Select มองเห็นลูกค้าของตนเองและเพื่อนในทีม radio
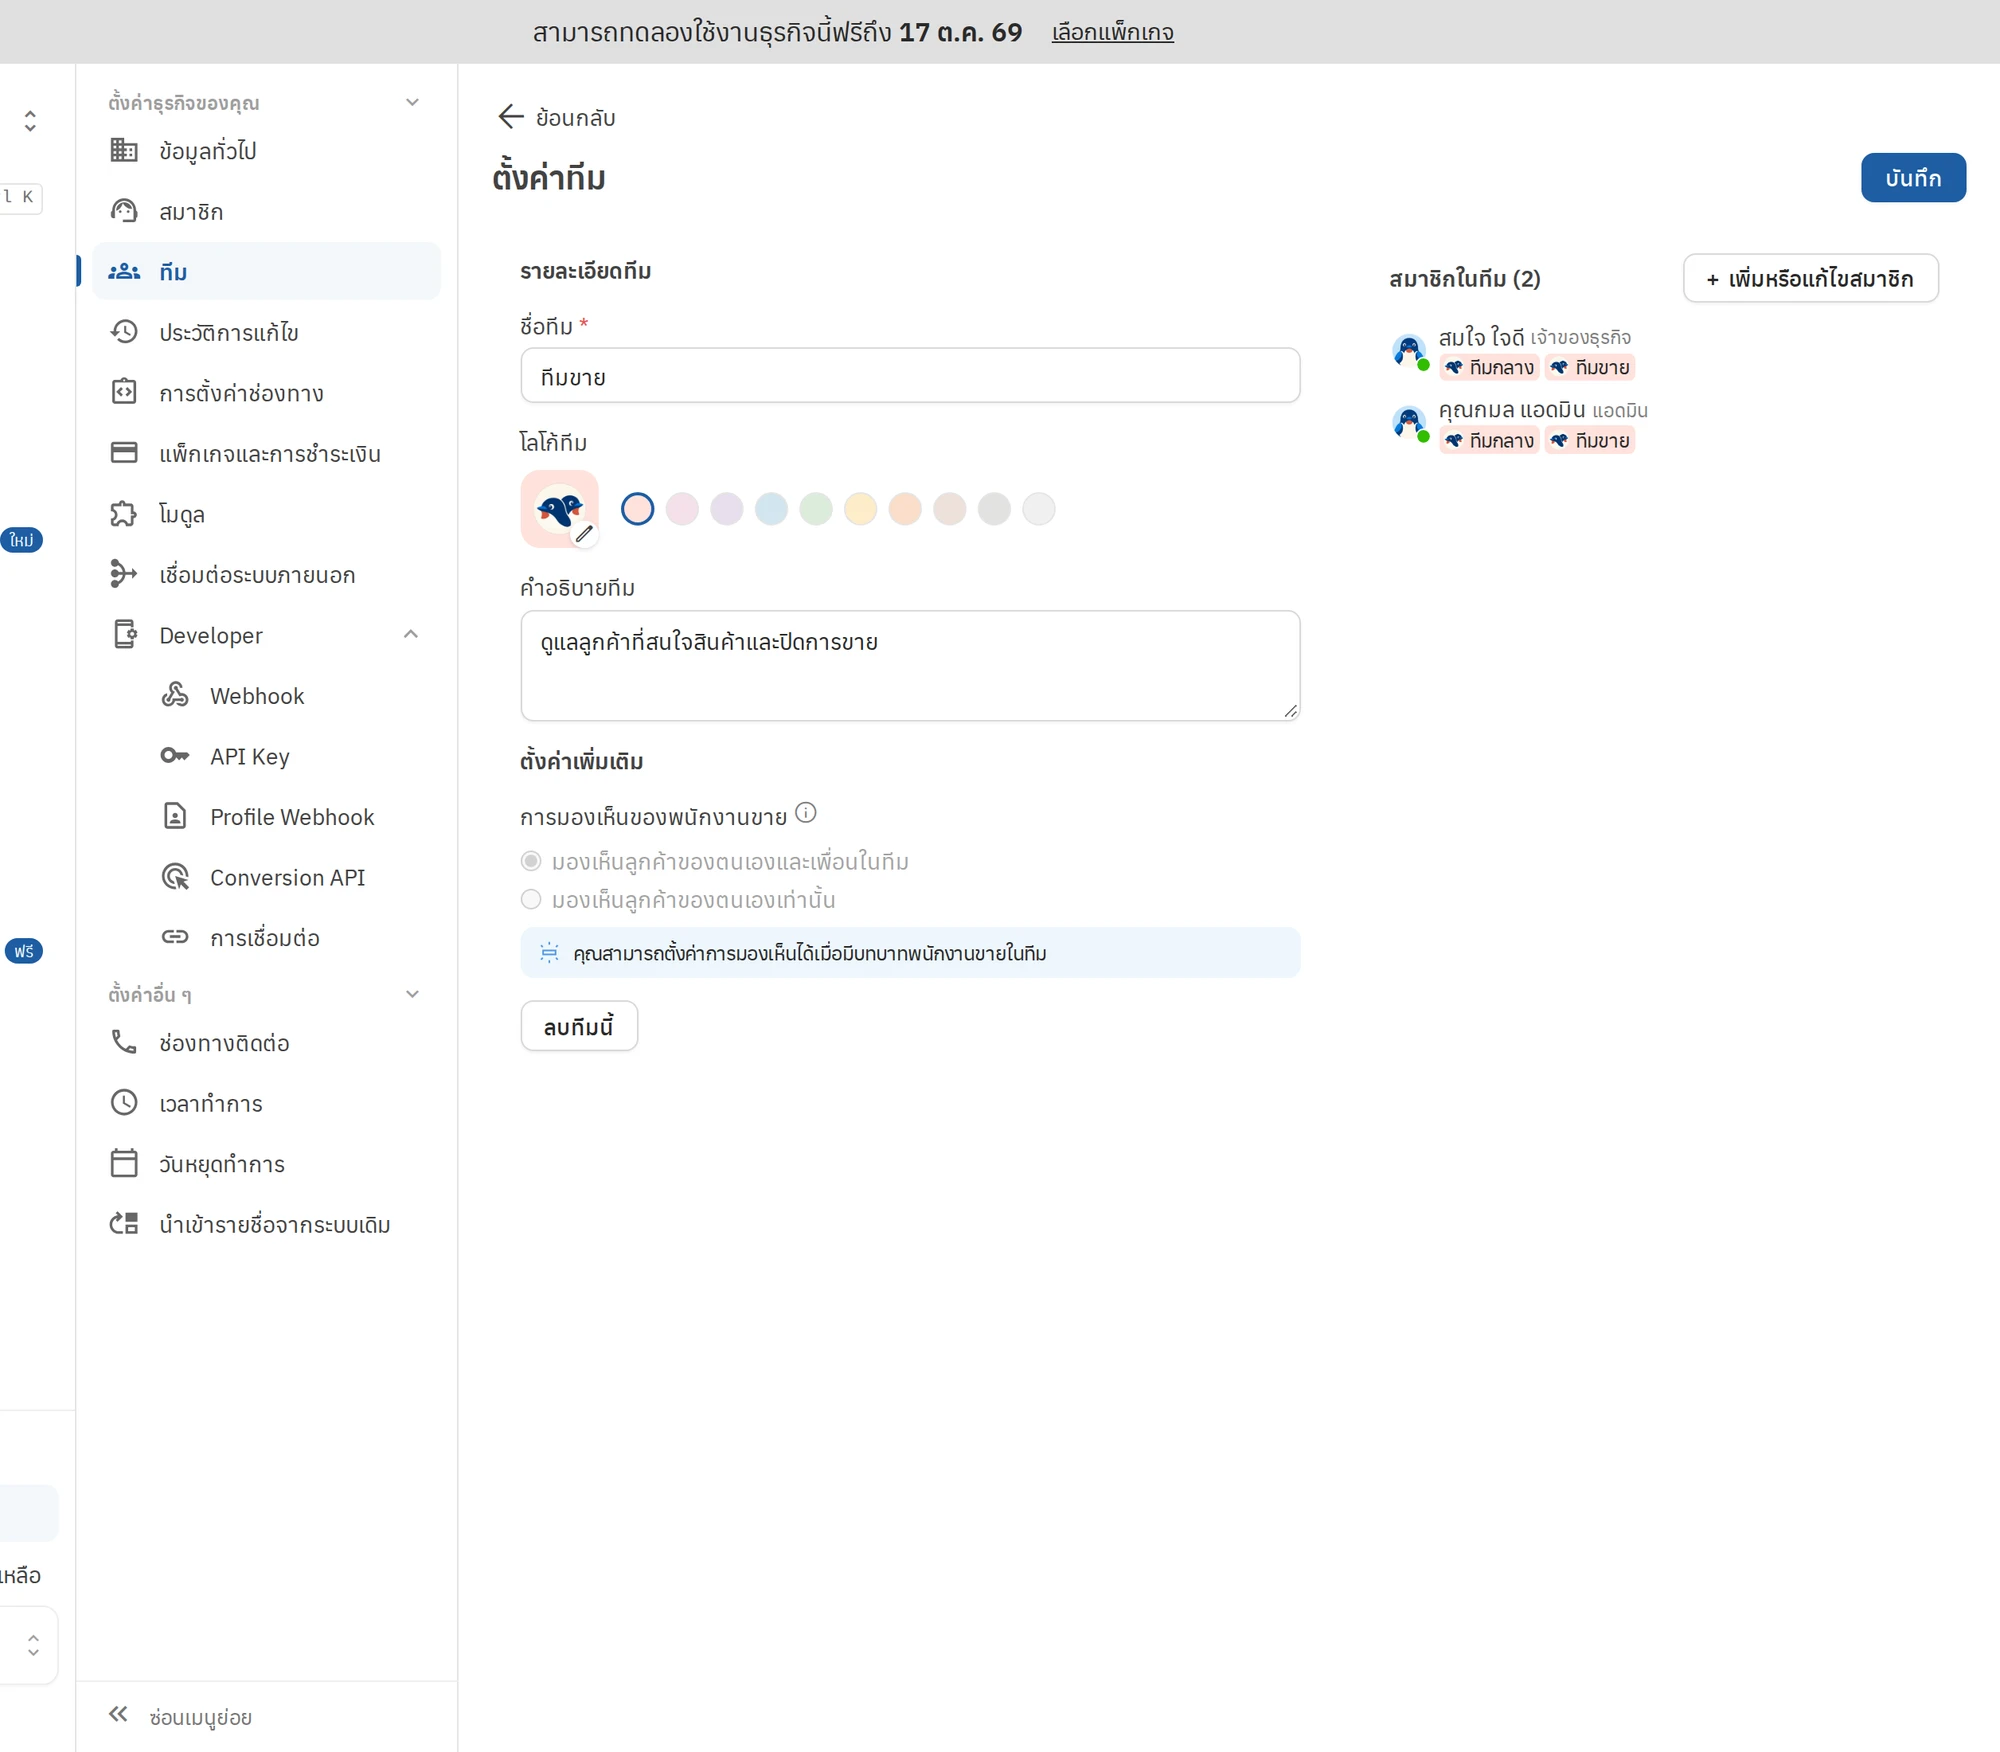Screen dimensions: 2000x1752 point(531,861)
